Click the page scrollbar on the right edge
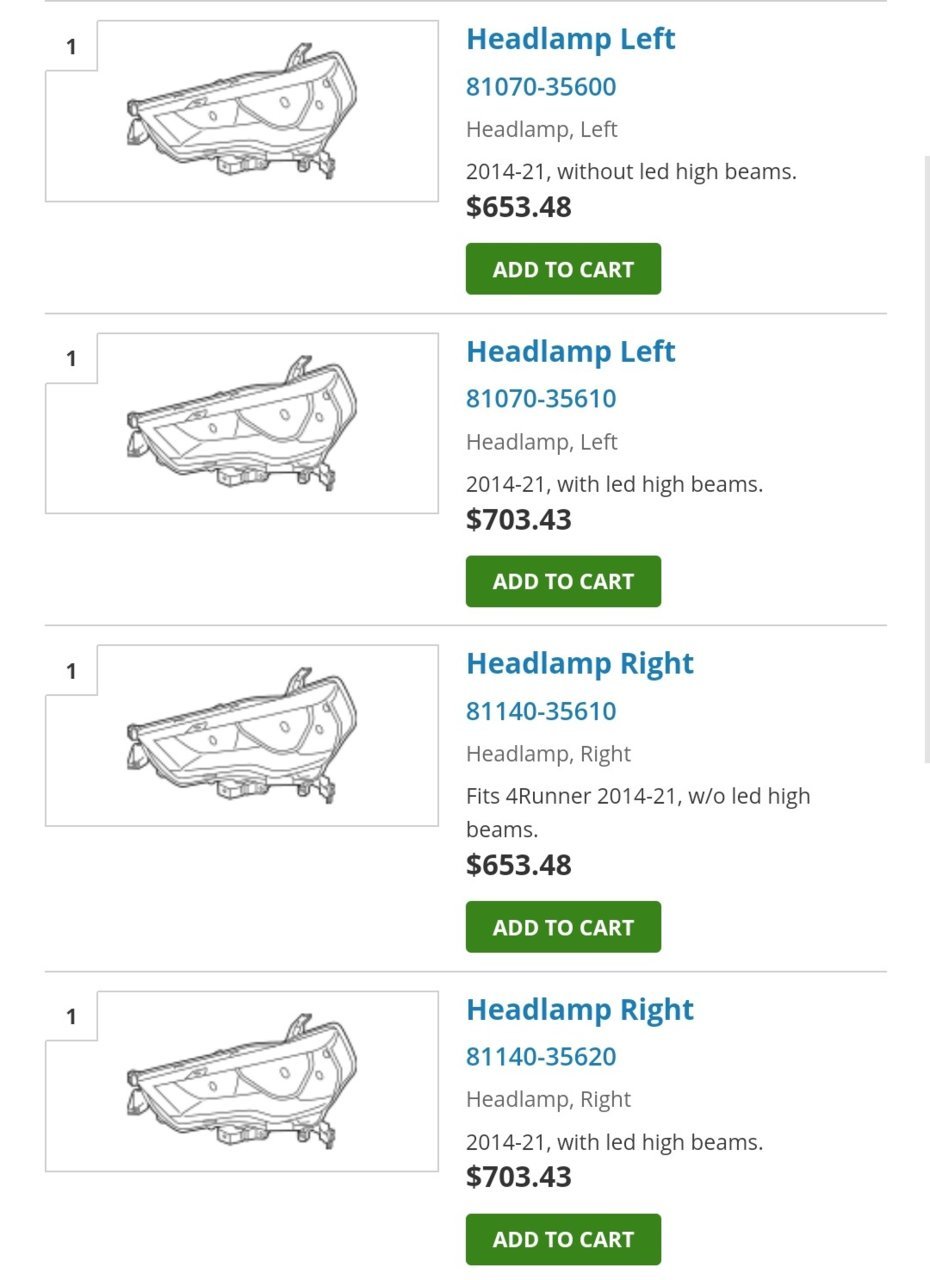Screen dimensions: 930x1280 pos(926,460)
